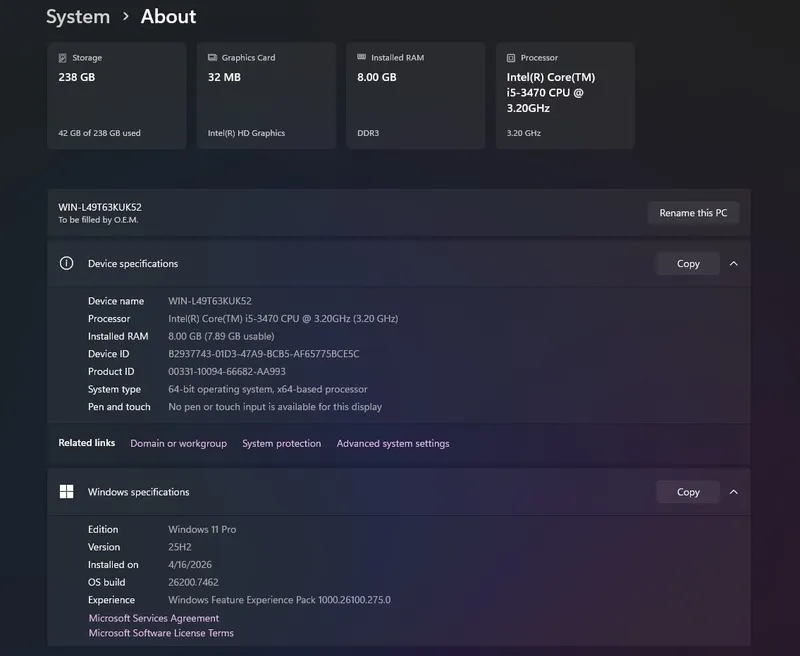Click the 'Device specifications' heading text
Screen dimensions: 800x656
pyautogui.click(x=133, y=264)
